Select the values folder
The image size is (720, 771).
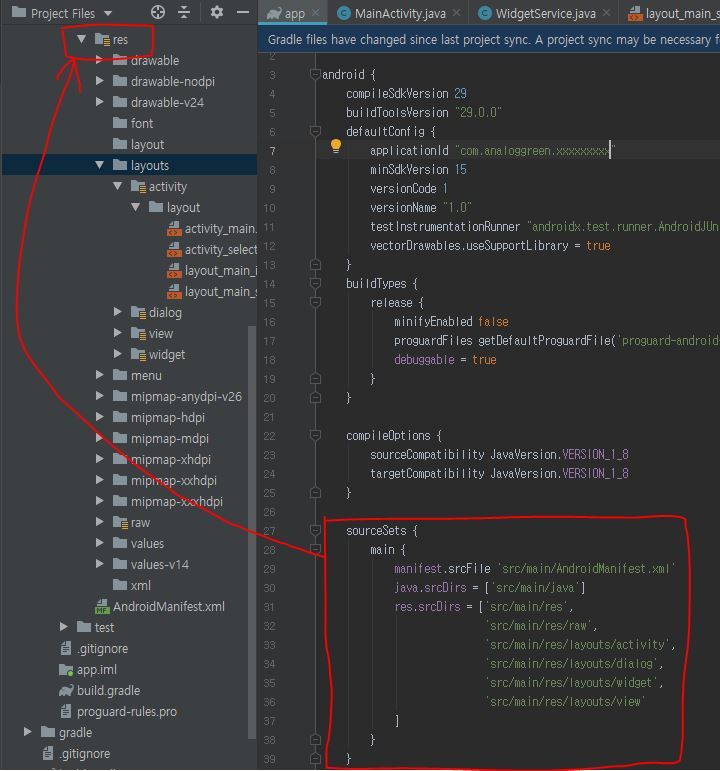[138, 543]
